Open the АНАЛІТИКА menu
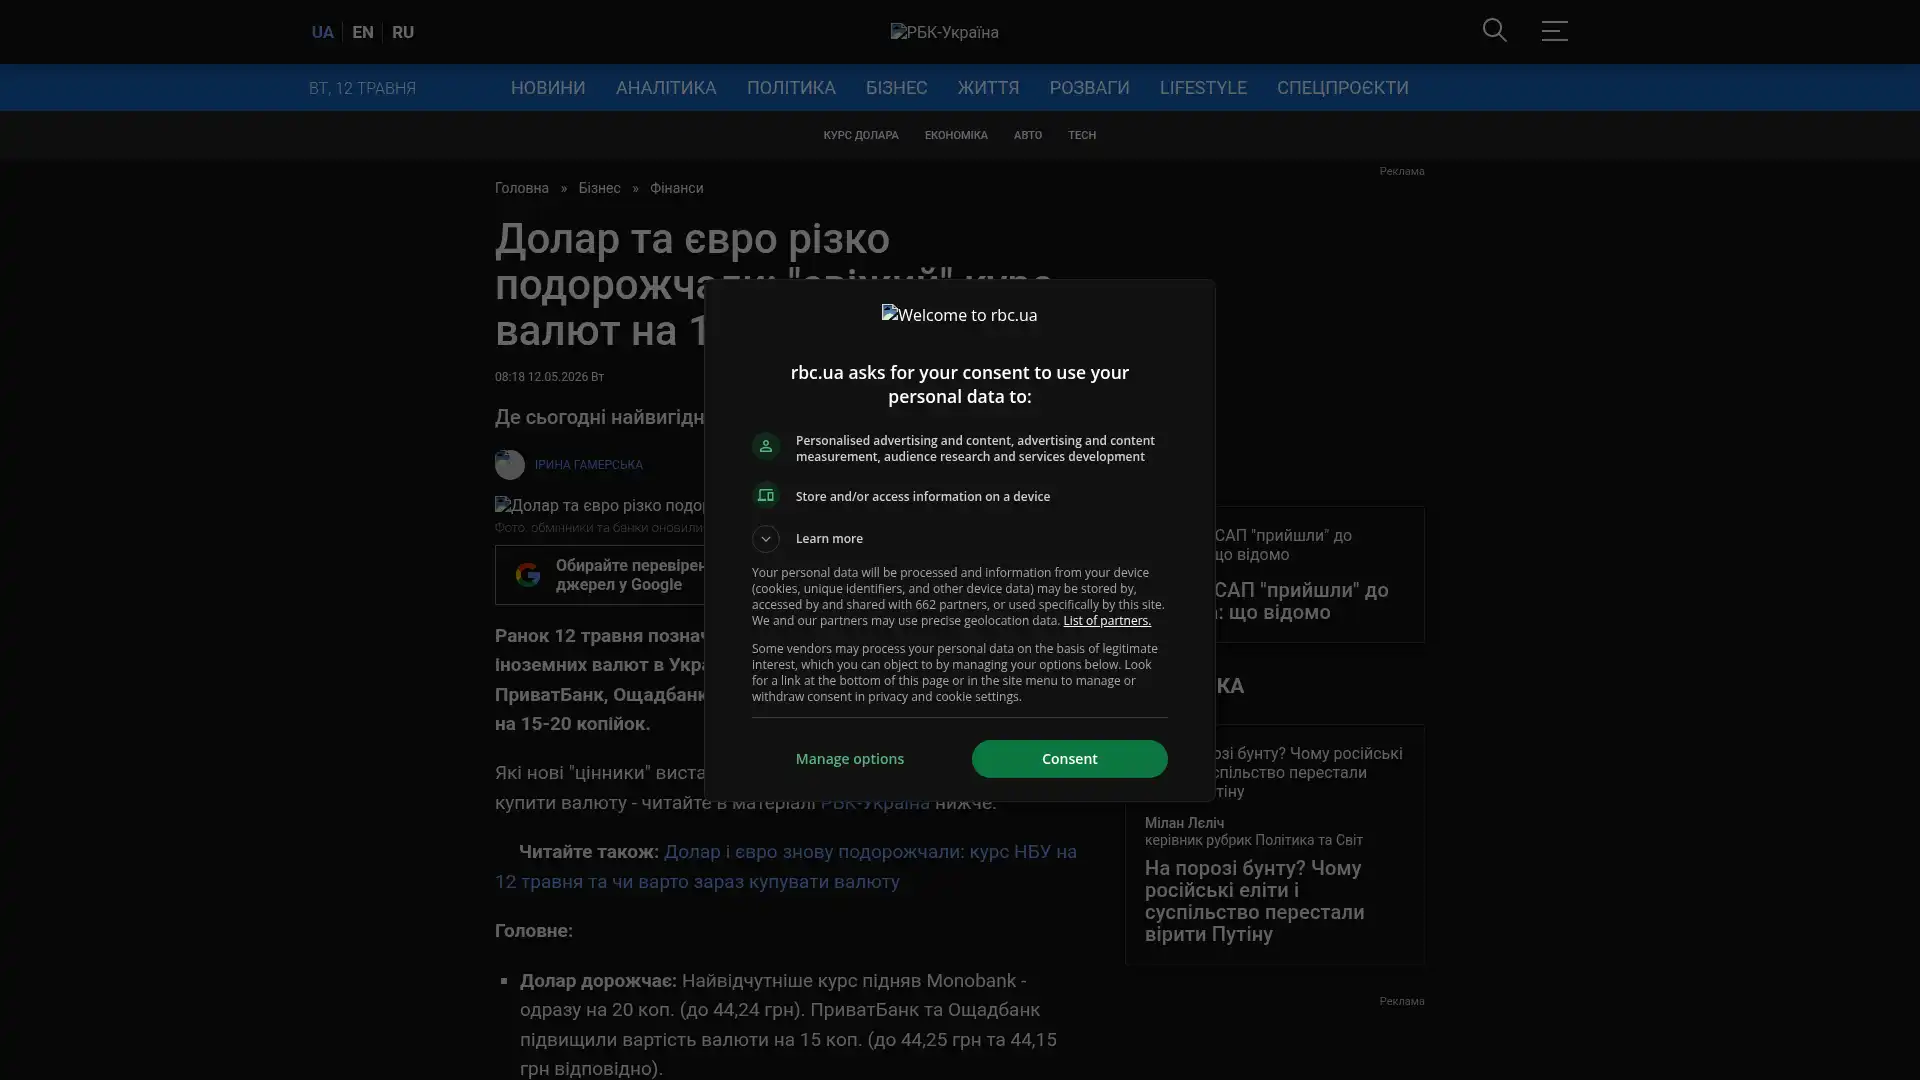1920x1080 pixels. pos(666,88)
